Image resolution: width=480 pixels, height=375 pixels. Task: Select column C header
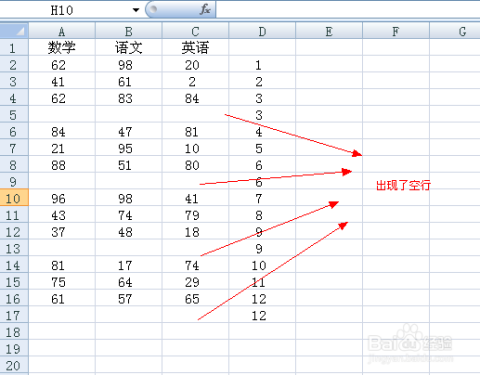point(195,31)
